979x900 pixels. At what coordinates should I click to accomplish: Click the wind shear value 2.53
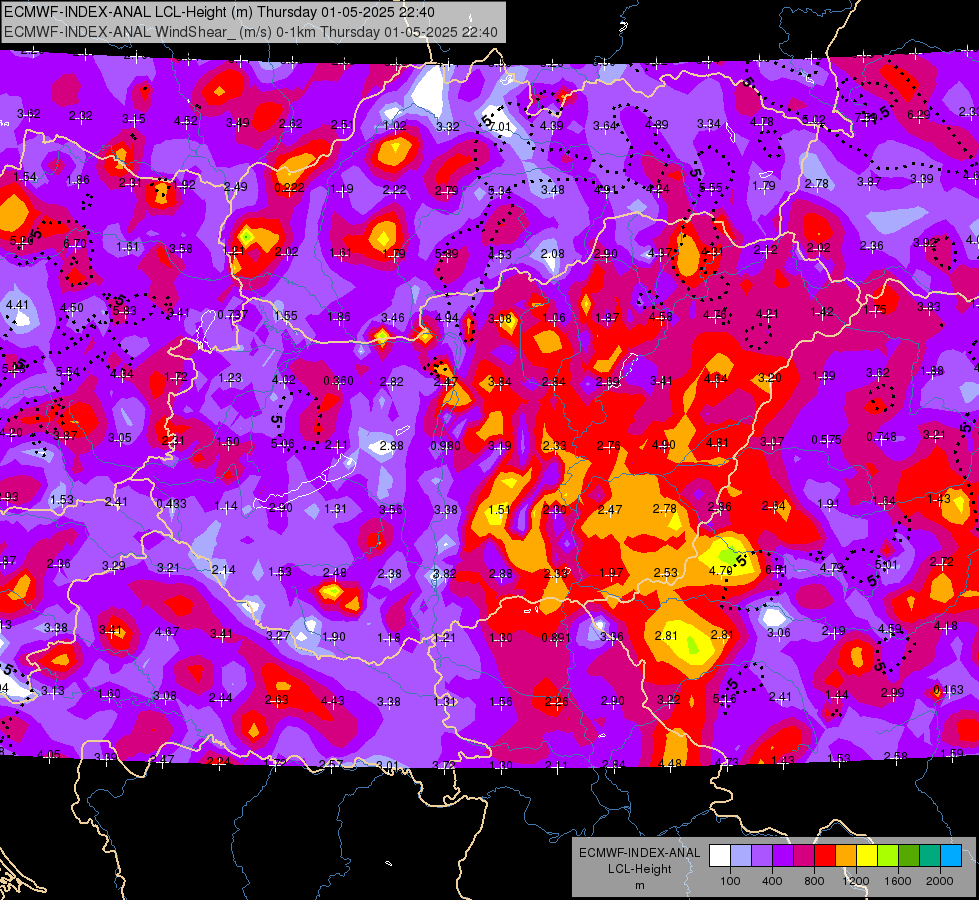click(x=666, y=573)
